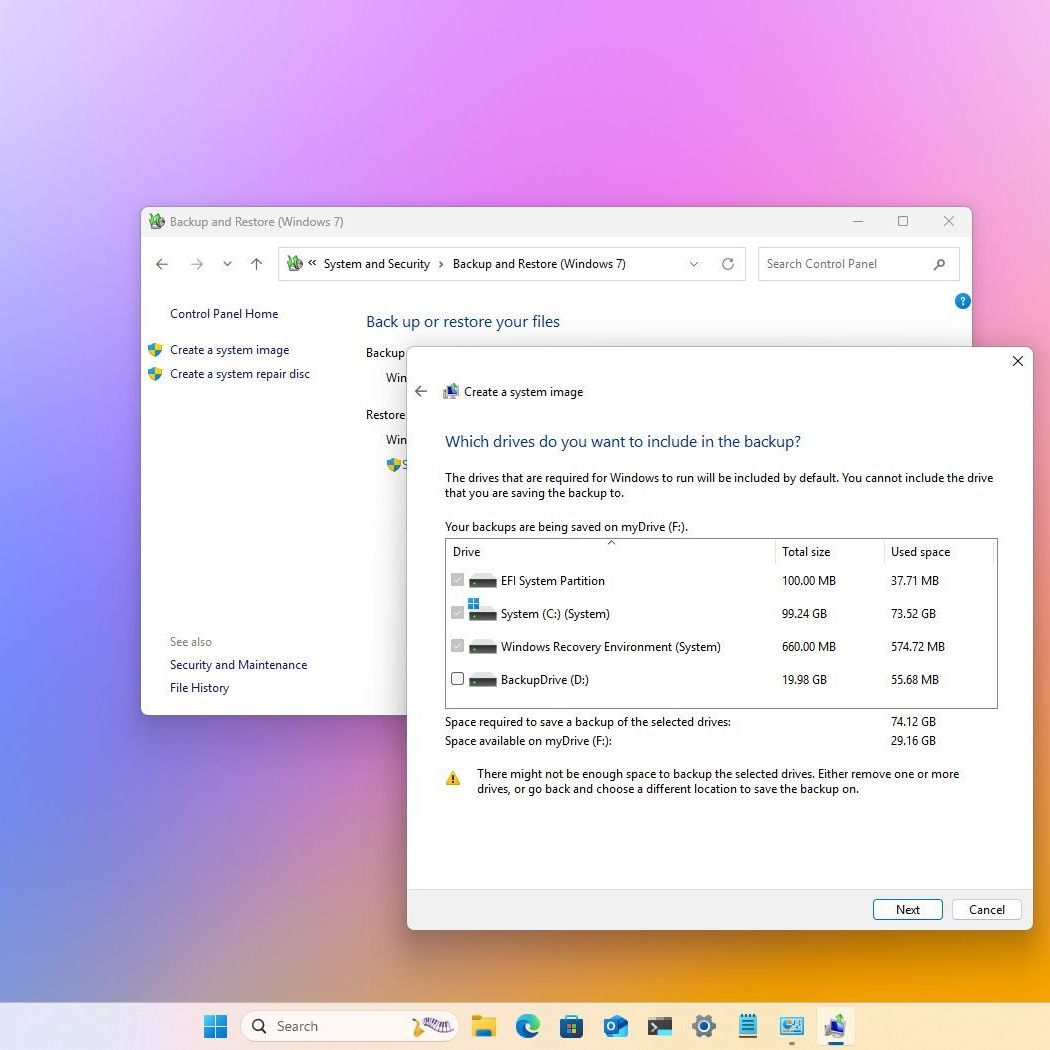Go back in the Create a system image wizard
The image size is (1050, 1050).
(x=421, y=392)
